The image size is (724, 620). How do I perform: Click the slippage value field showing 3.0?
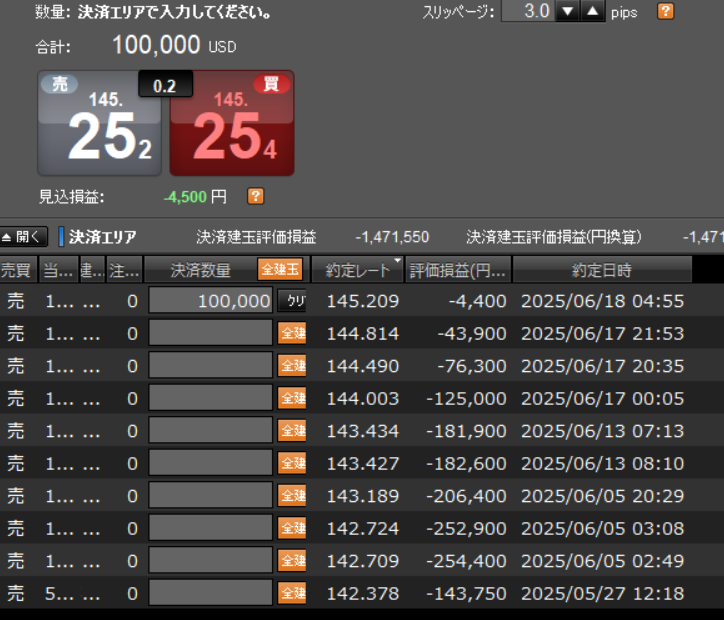[525, 12]
